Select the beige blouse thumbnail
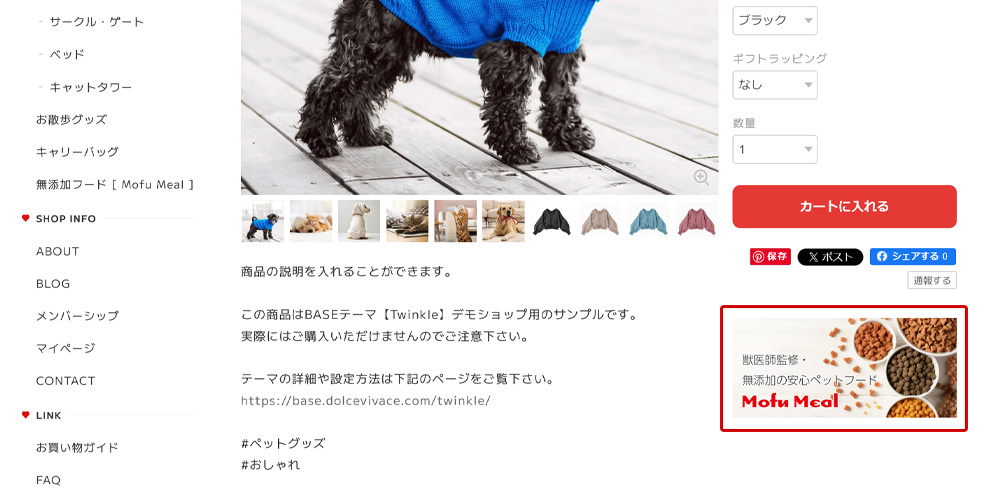Image resolution: width=1000 pixels, height=496 pixels. click(600, 221)
